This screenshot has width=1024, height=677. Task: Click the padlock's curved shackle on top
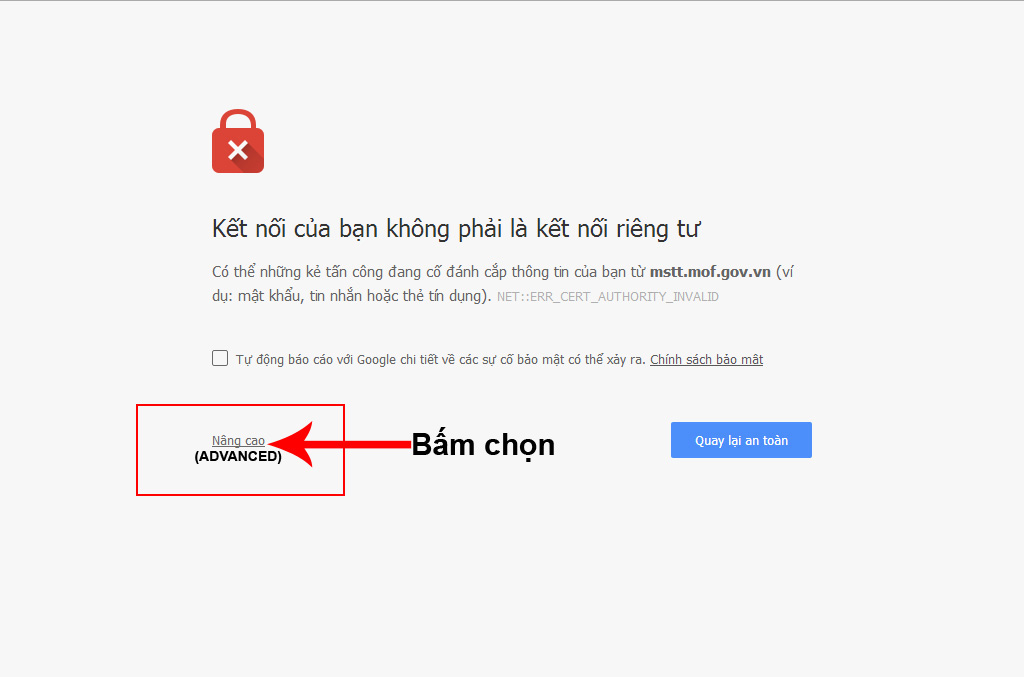238,119
